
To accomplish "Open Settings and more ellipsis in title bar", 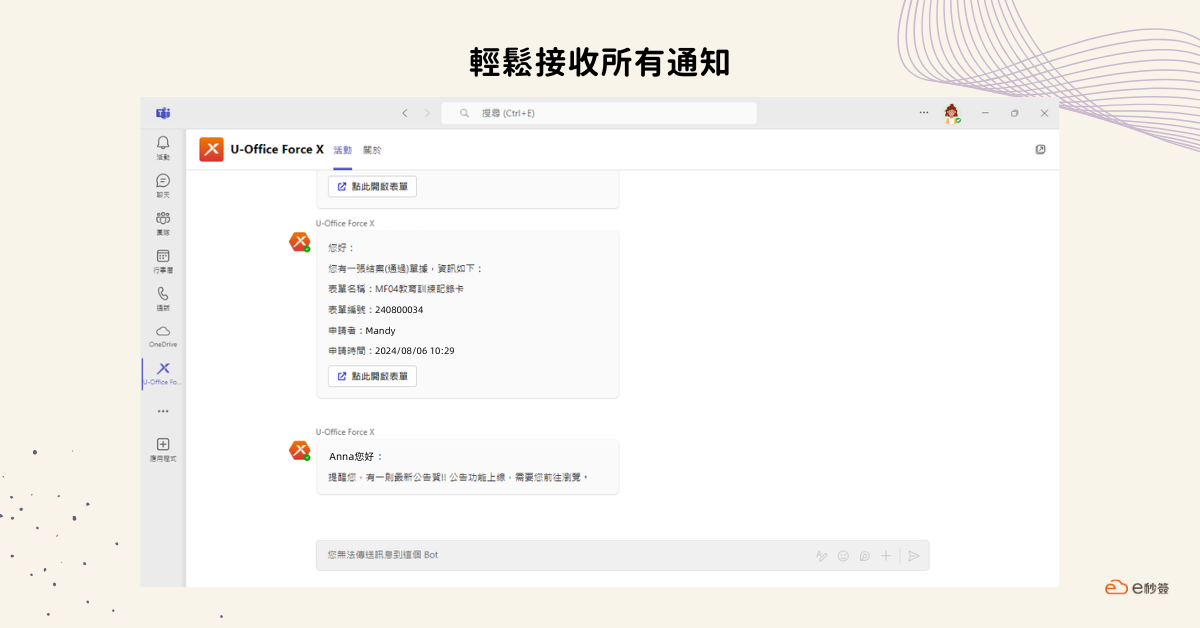I will pos(923,113).
